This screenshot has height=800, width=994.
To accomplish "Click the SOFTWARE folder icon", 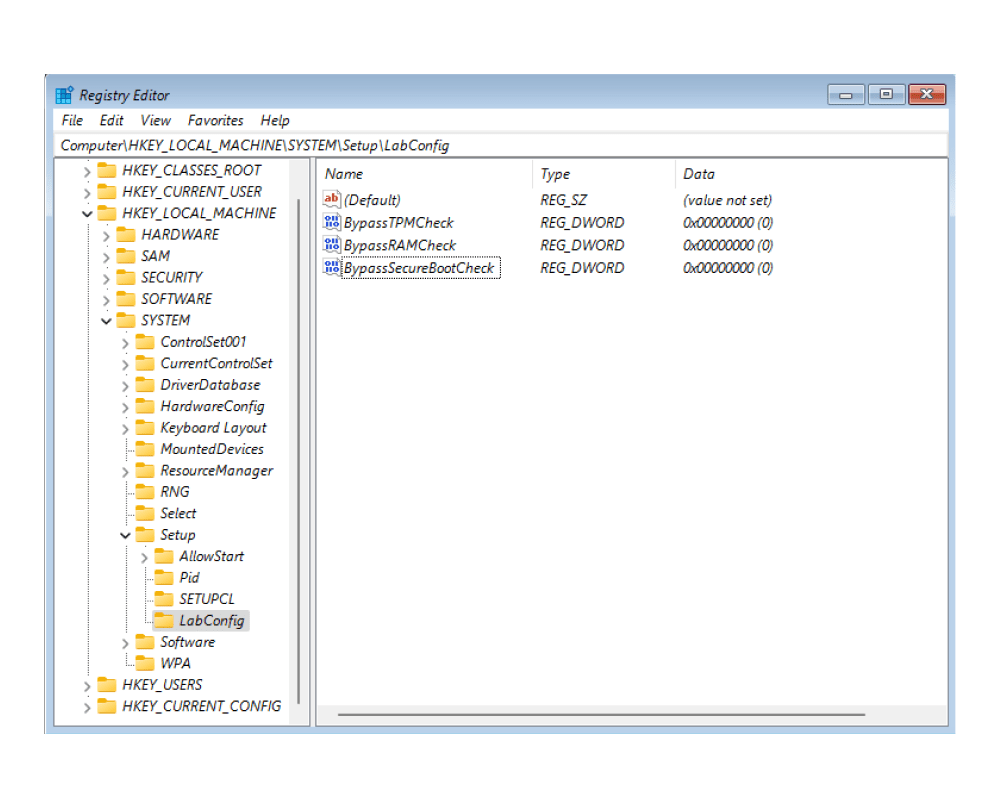I will click(x=126, y=299).
